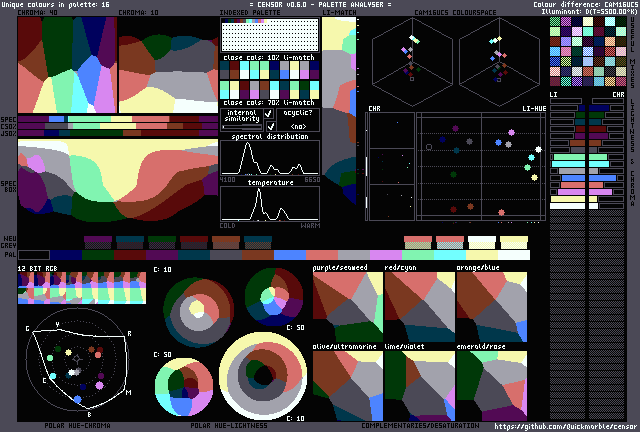Click the CHROMA: 10 colour map
The height and width of the screenshot is (432, 640).
[168, 65]
